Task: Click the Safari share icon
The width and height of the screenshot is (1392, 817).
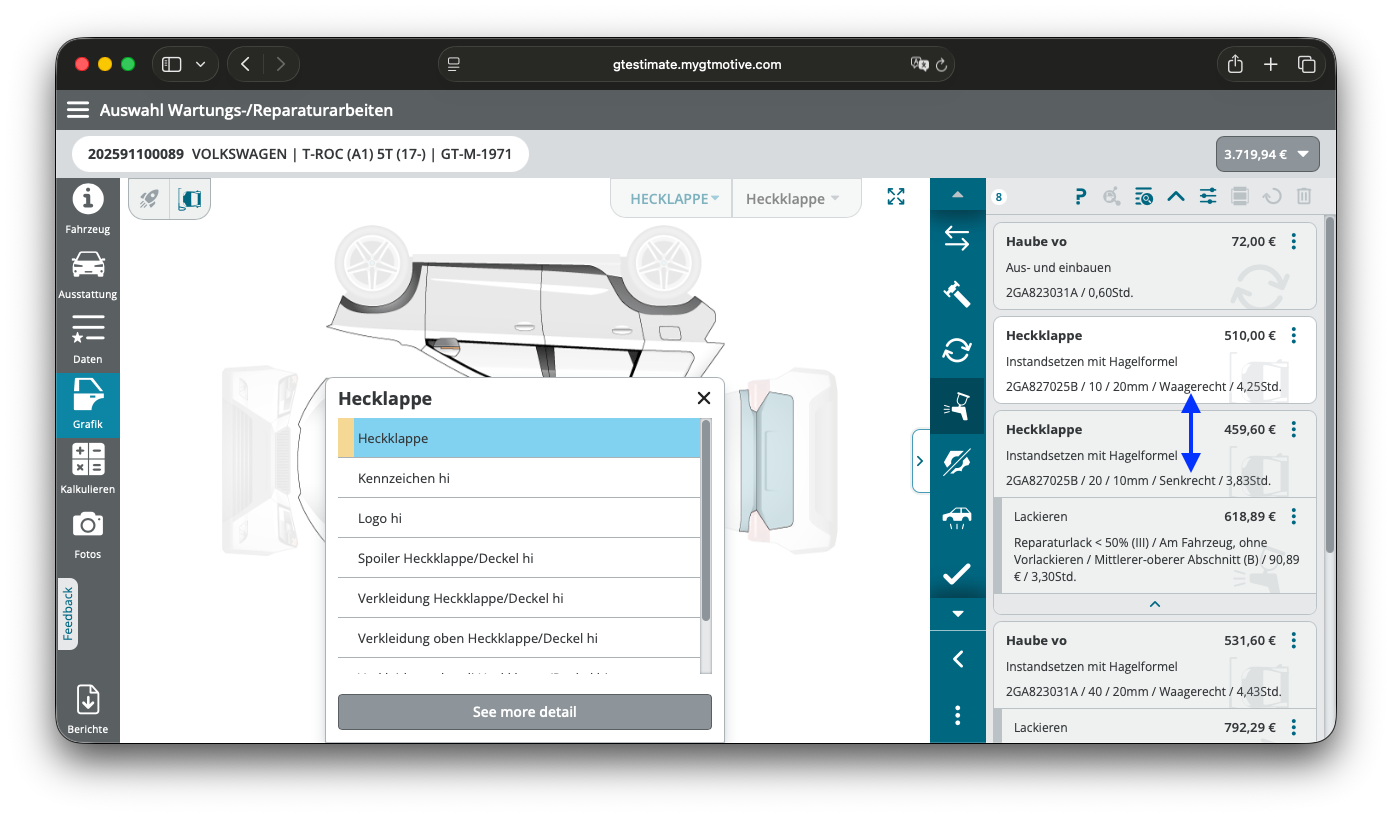Action: click(1235, 64)
